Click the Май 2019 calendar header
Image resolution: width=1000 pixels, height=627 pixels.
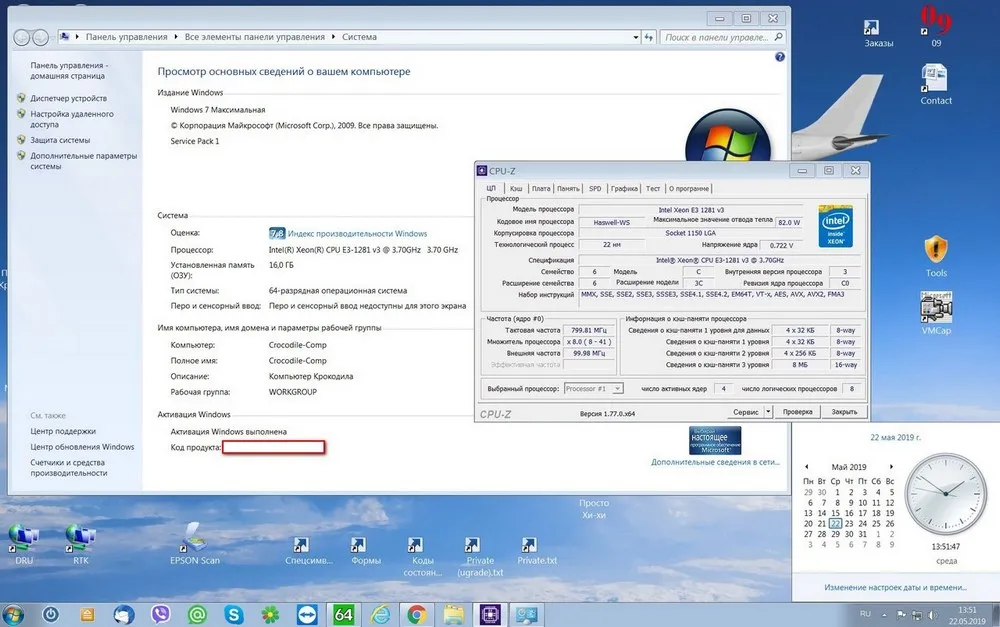(849, 467)
